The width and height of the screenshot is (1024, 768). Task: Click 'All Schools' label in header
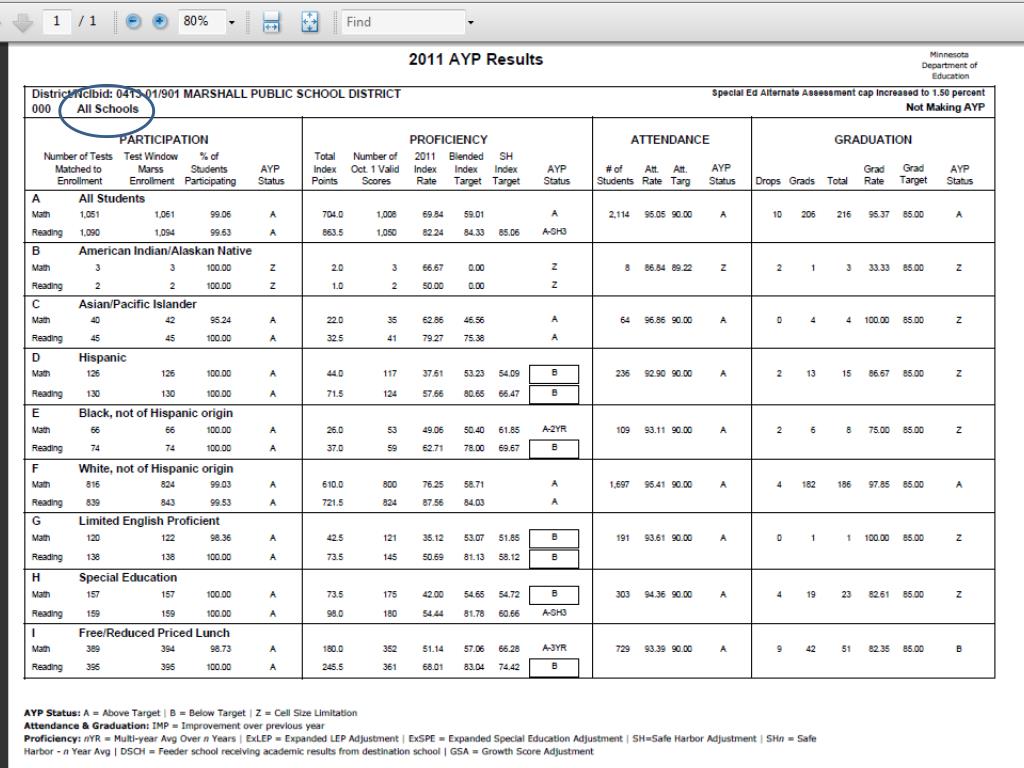coord(108,109)
